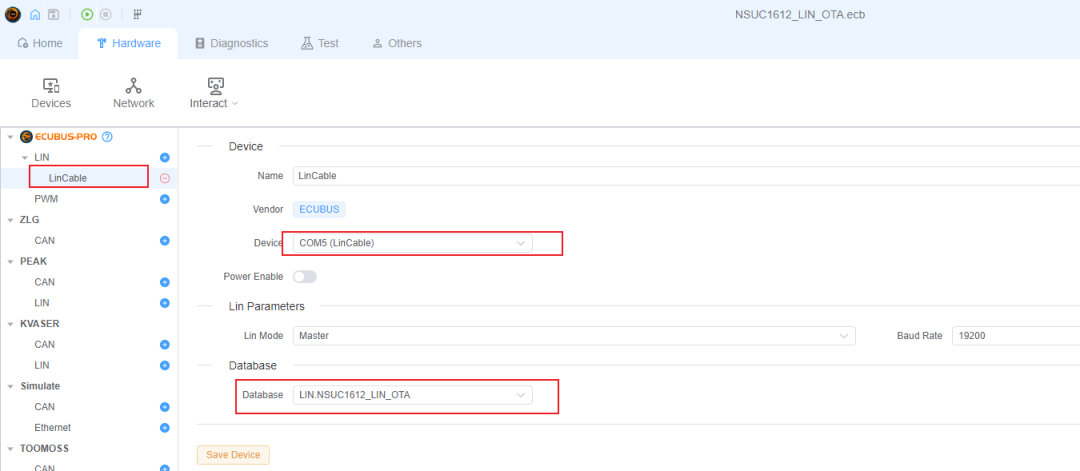Remove LinCable with the red minus icon
This screenshot has width=1080, height=471.
165,178
